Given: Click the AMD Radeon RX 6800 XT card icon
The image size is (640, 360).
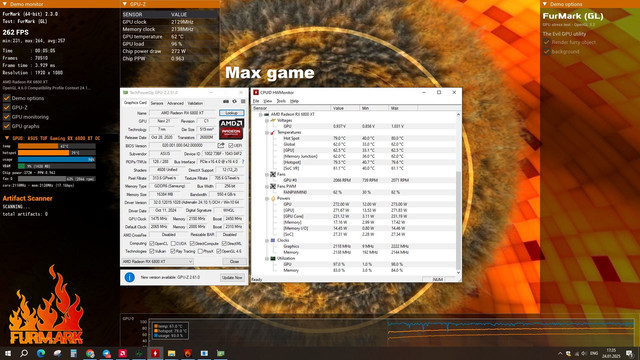Looking at the screenshot, I should 267,114.
